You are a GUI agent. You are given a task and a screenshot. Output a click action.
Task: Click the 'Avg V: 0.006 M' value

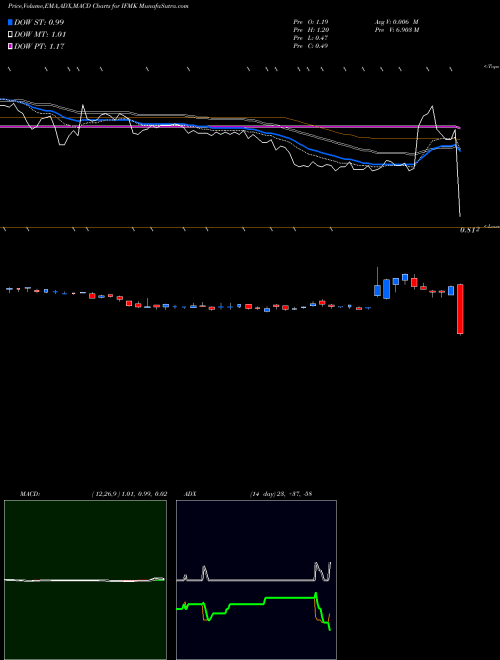click(x=396, y=21)
